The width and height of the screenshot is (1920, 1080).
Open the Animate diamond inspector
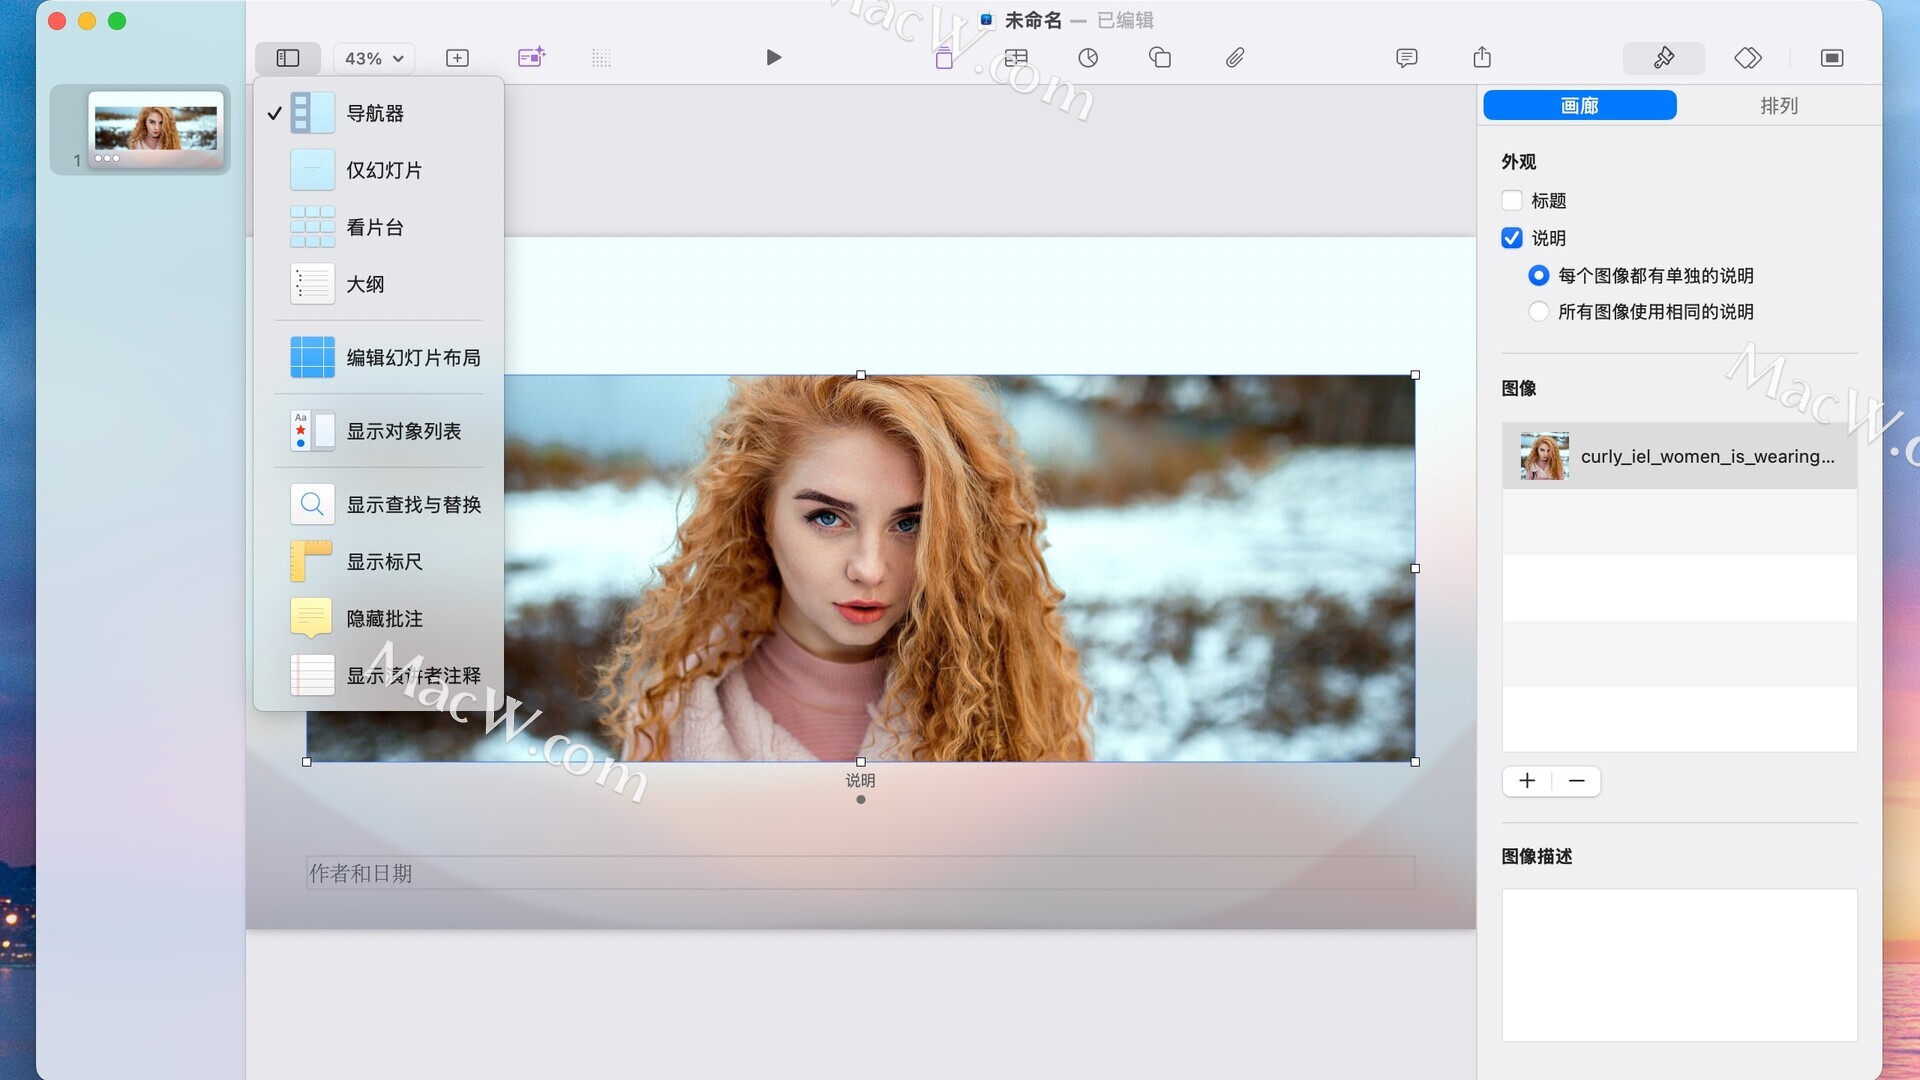[x=1748, y=58]
